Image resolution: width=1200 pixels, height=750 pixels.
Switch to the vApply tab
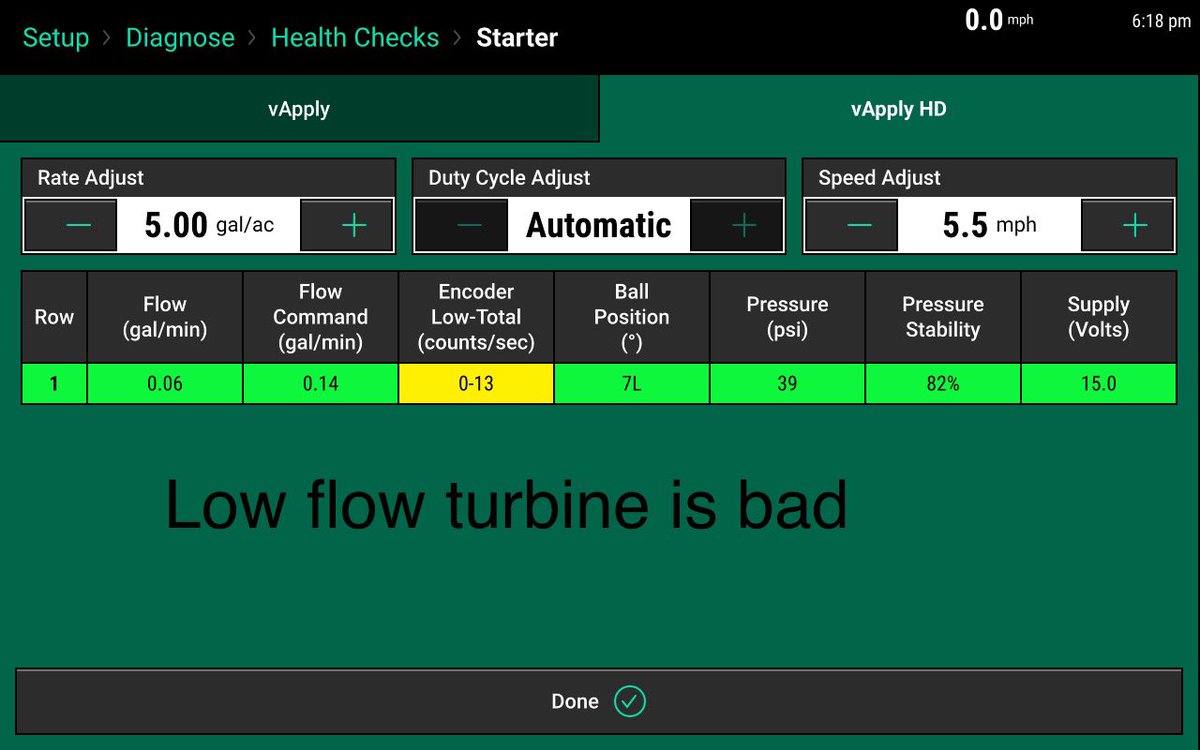click(299, 109)
